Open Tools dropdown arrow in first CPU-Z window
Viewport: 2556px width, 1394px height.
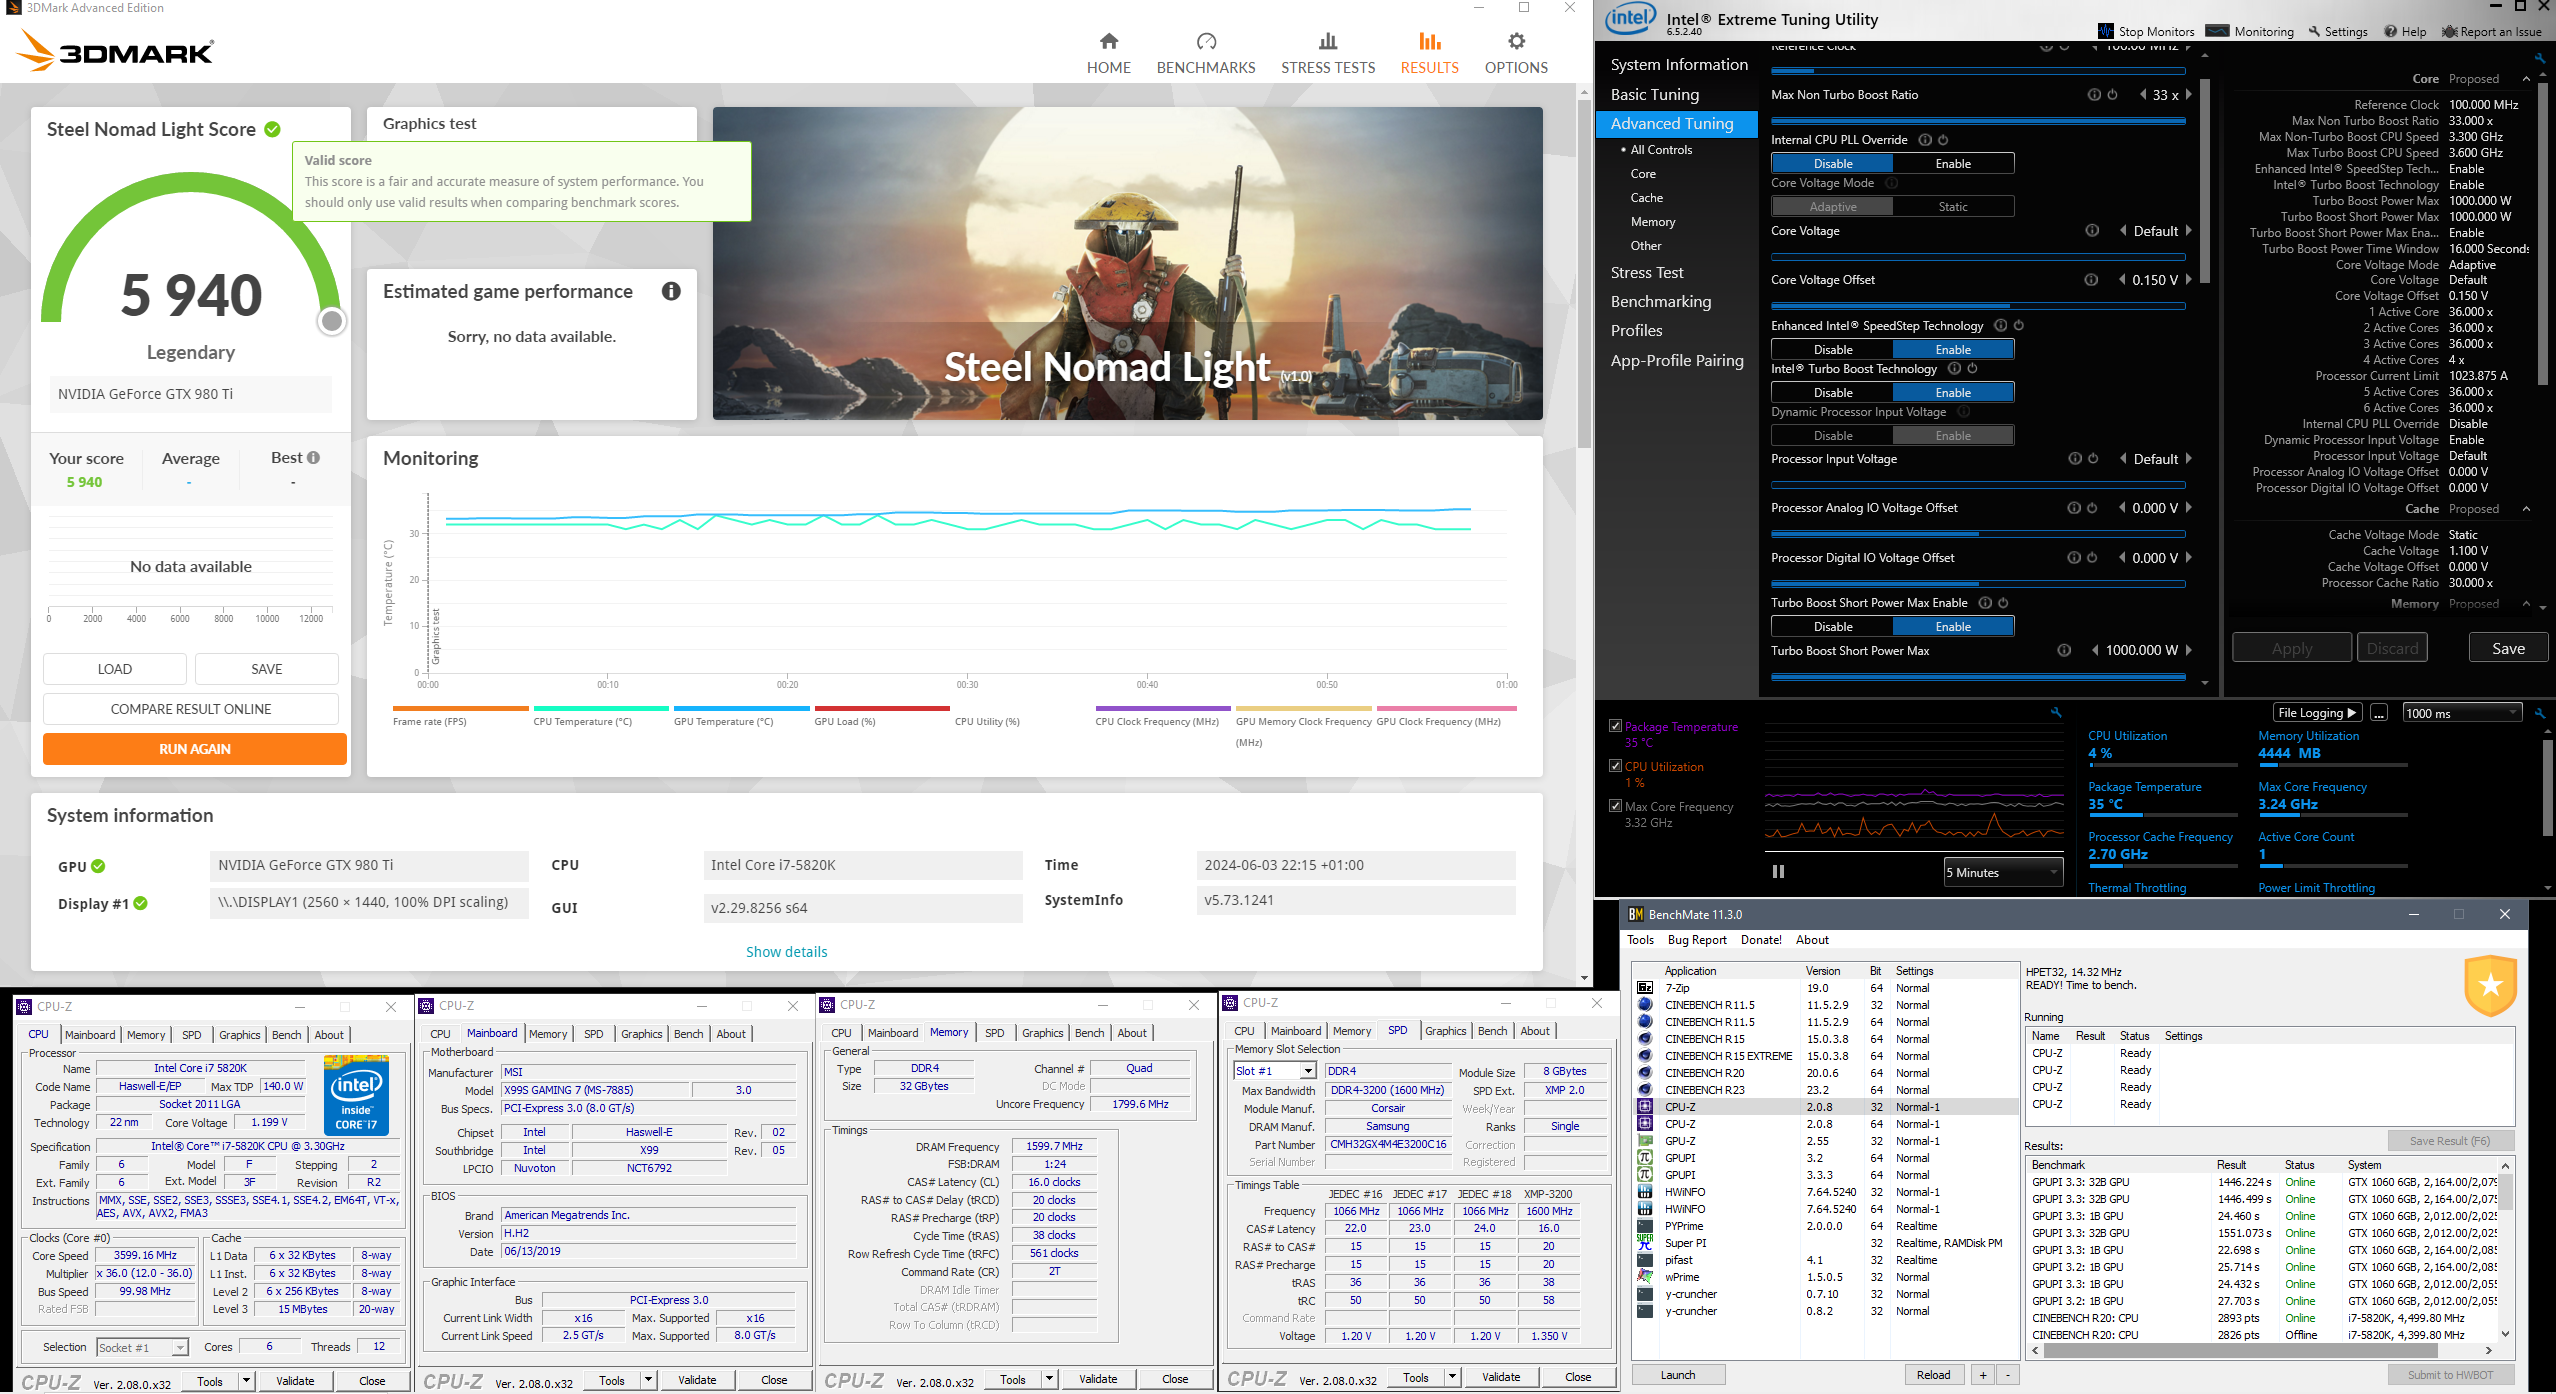click(246, 1381)
